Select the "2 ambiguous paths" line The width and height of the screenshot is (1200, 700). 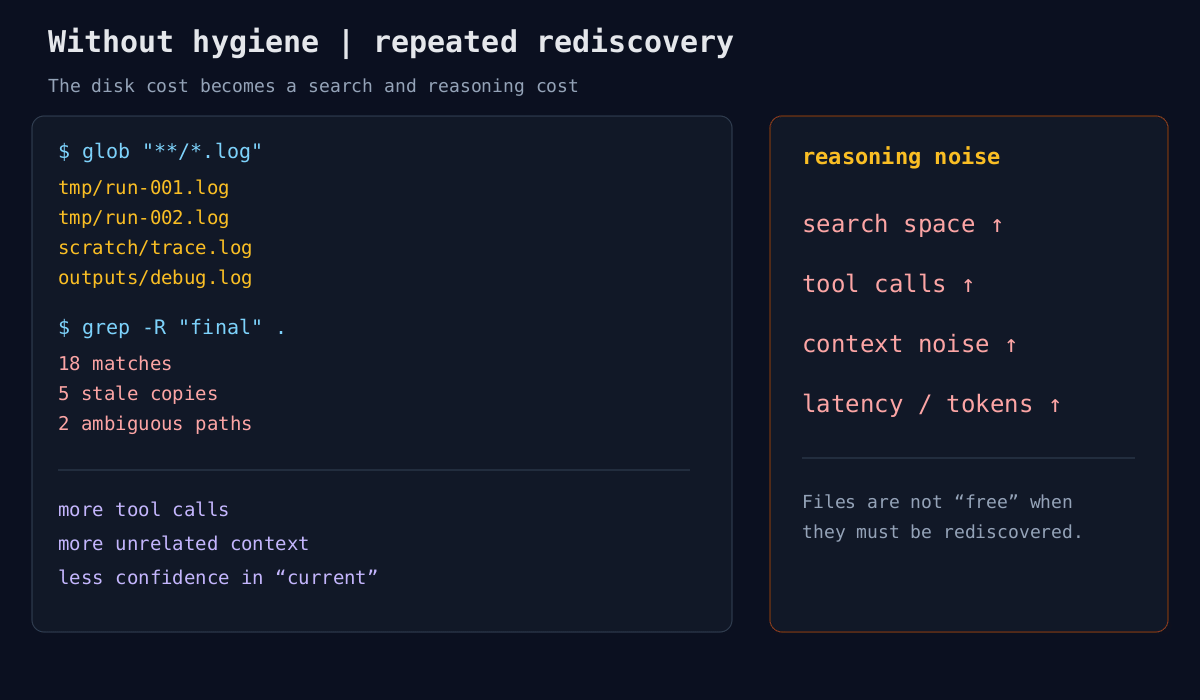click(155, 424)
